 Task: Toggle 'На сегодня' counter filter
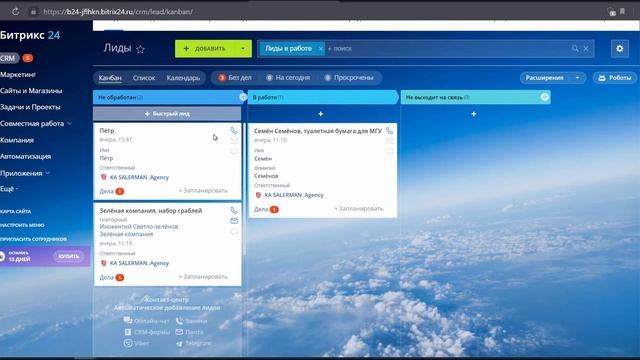tap(288, 78)
